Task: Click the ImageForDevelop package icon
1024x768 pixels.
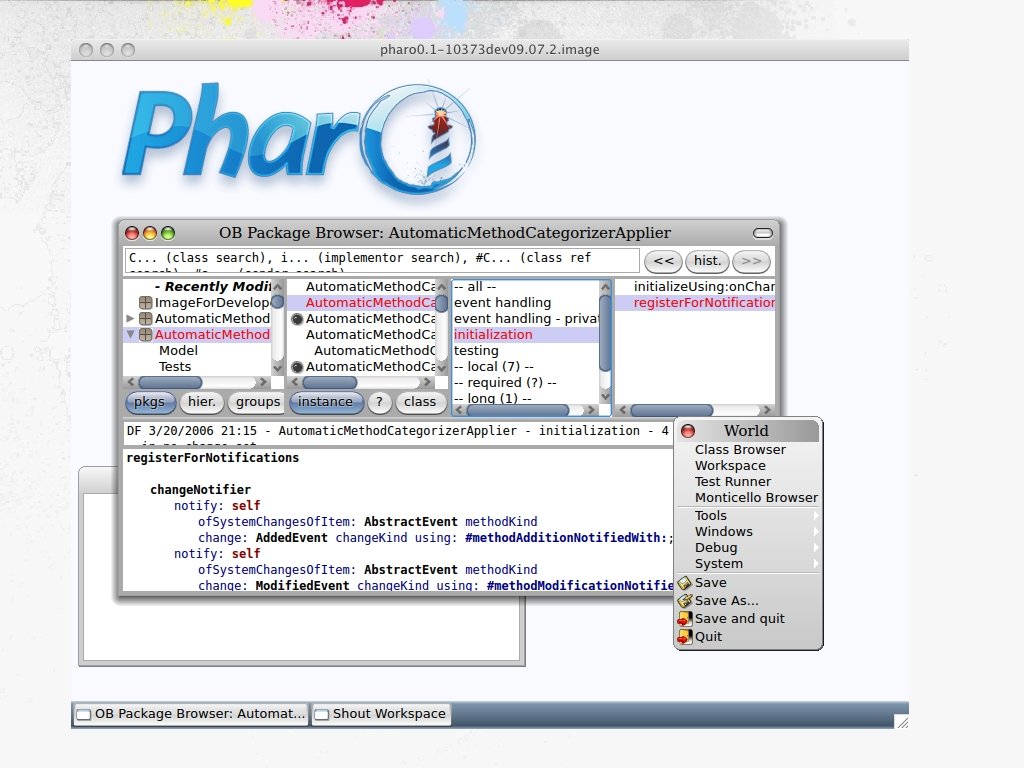Action: (x=146, y=302)
